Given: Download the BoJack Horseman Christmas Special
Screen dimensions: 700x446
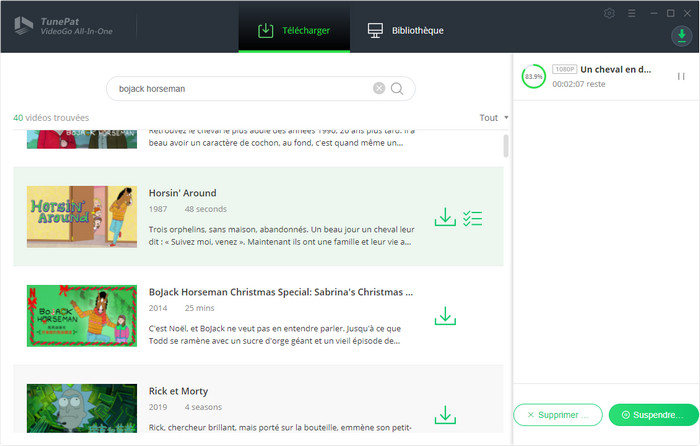Looking at the screenshot, I should pyautogui.click(x=445, y=316).
